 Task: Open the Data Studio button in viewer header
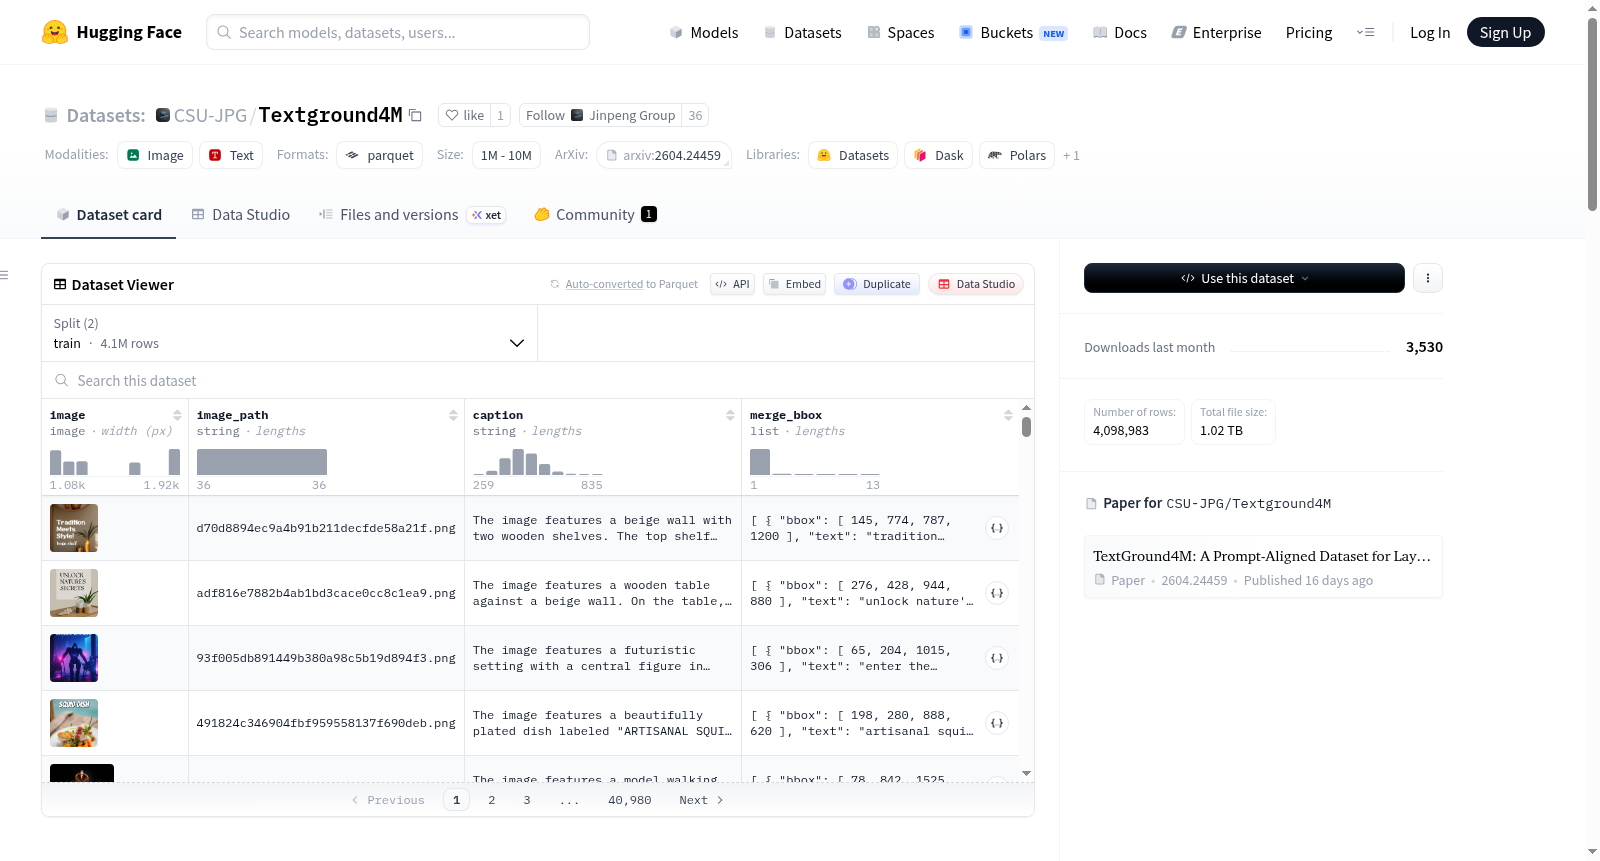(976, 284)
